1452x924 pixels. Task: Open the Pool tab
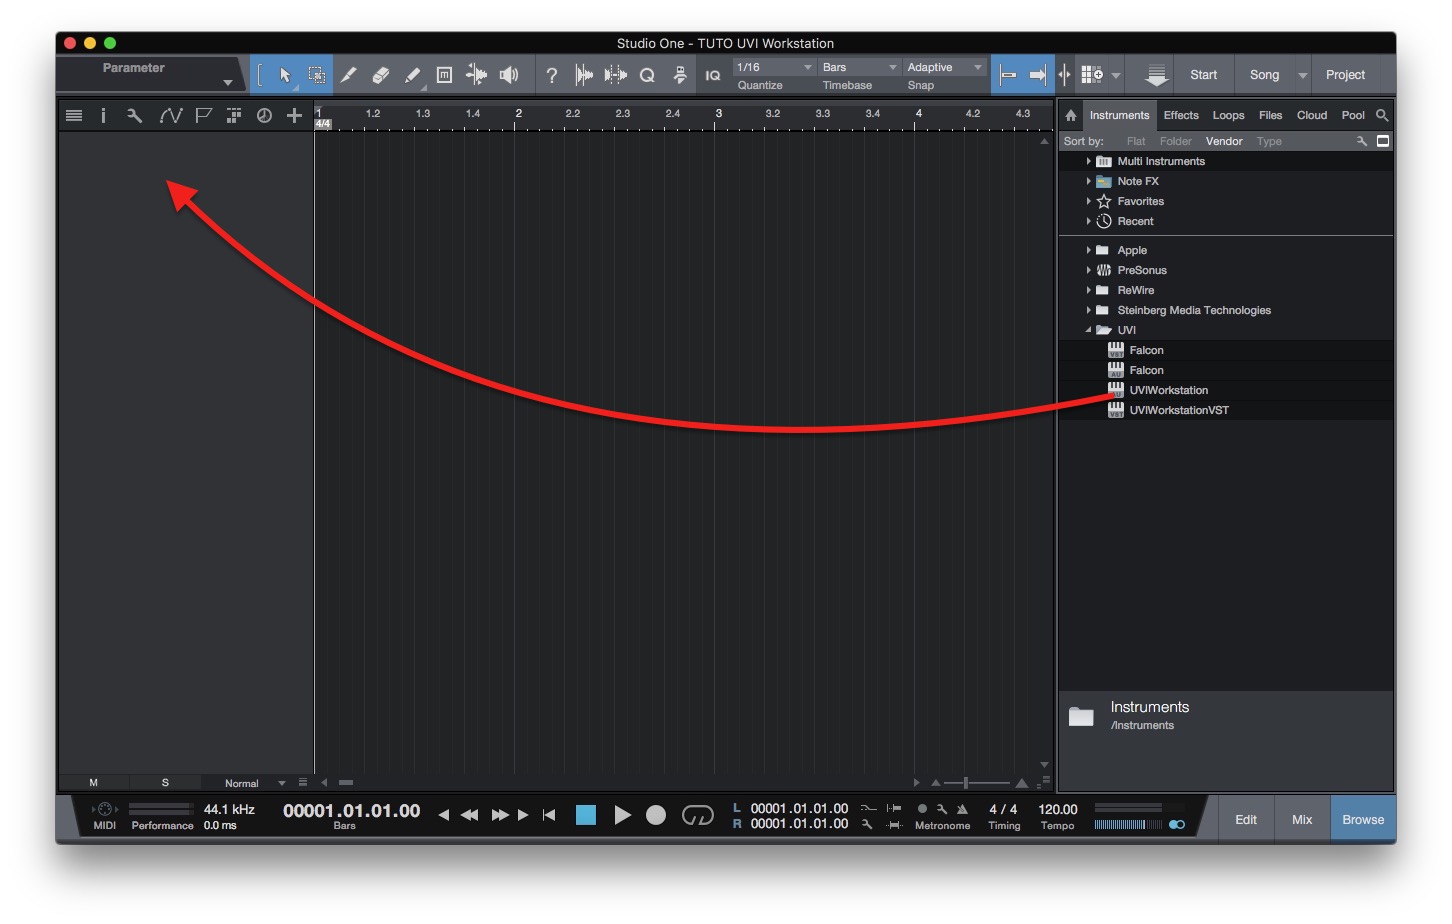[1353, 115]
